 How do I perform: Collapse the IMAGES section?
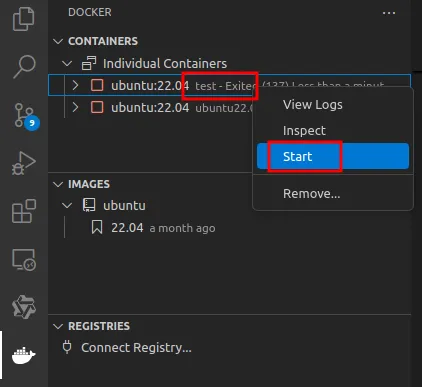click(x=58, y=184)
